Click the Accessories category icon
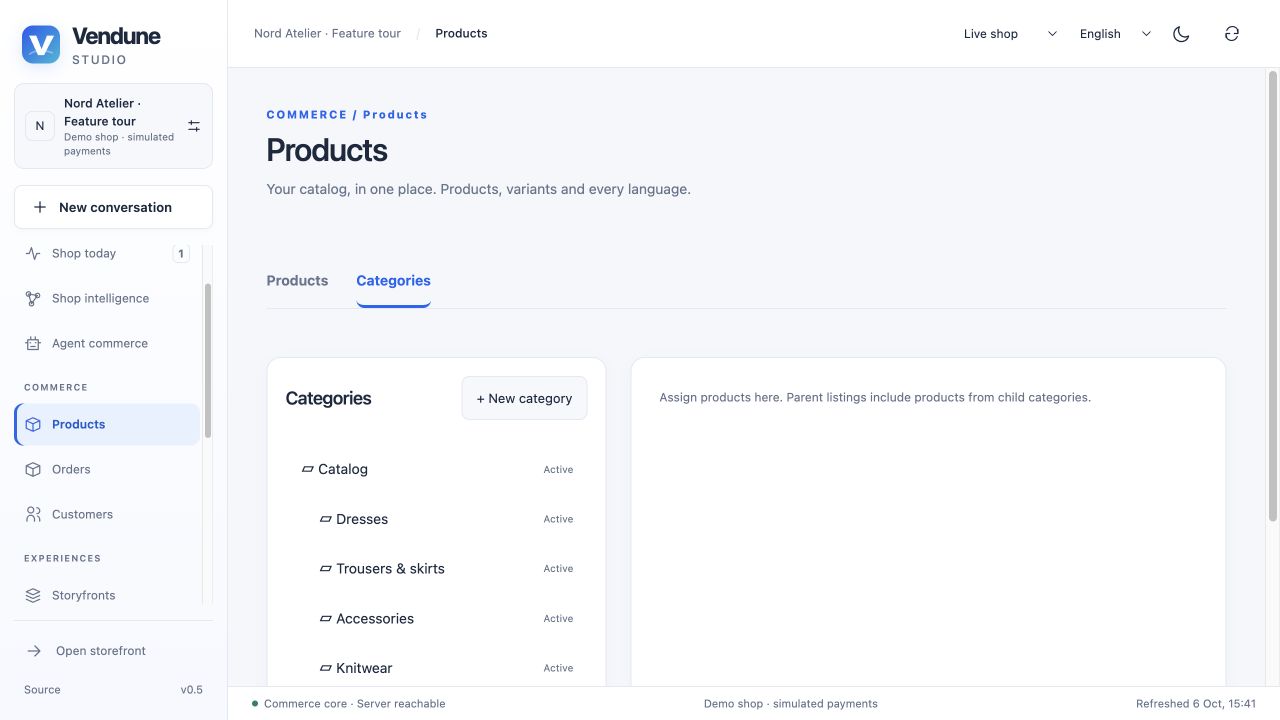 click(326, 619)
